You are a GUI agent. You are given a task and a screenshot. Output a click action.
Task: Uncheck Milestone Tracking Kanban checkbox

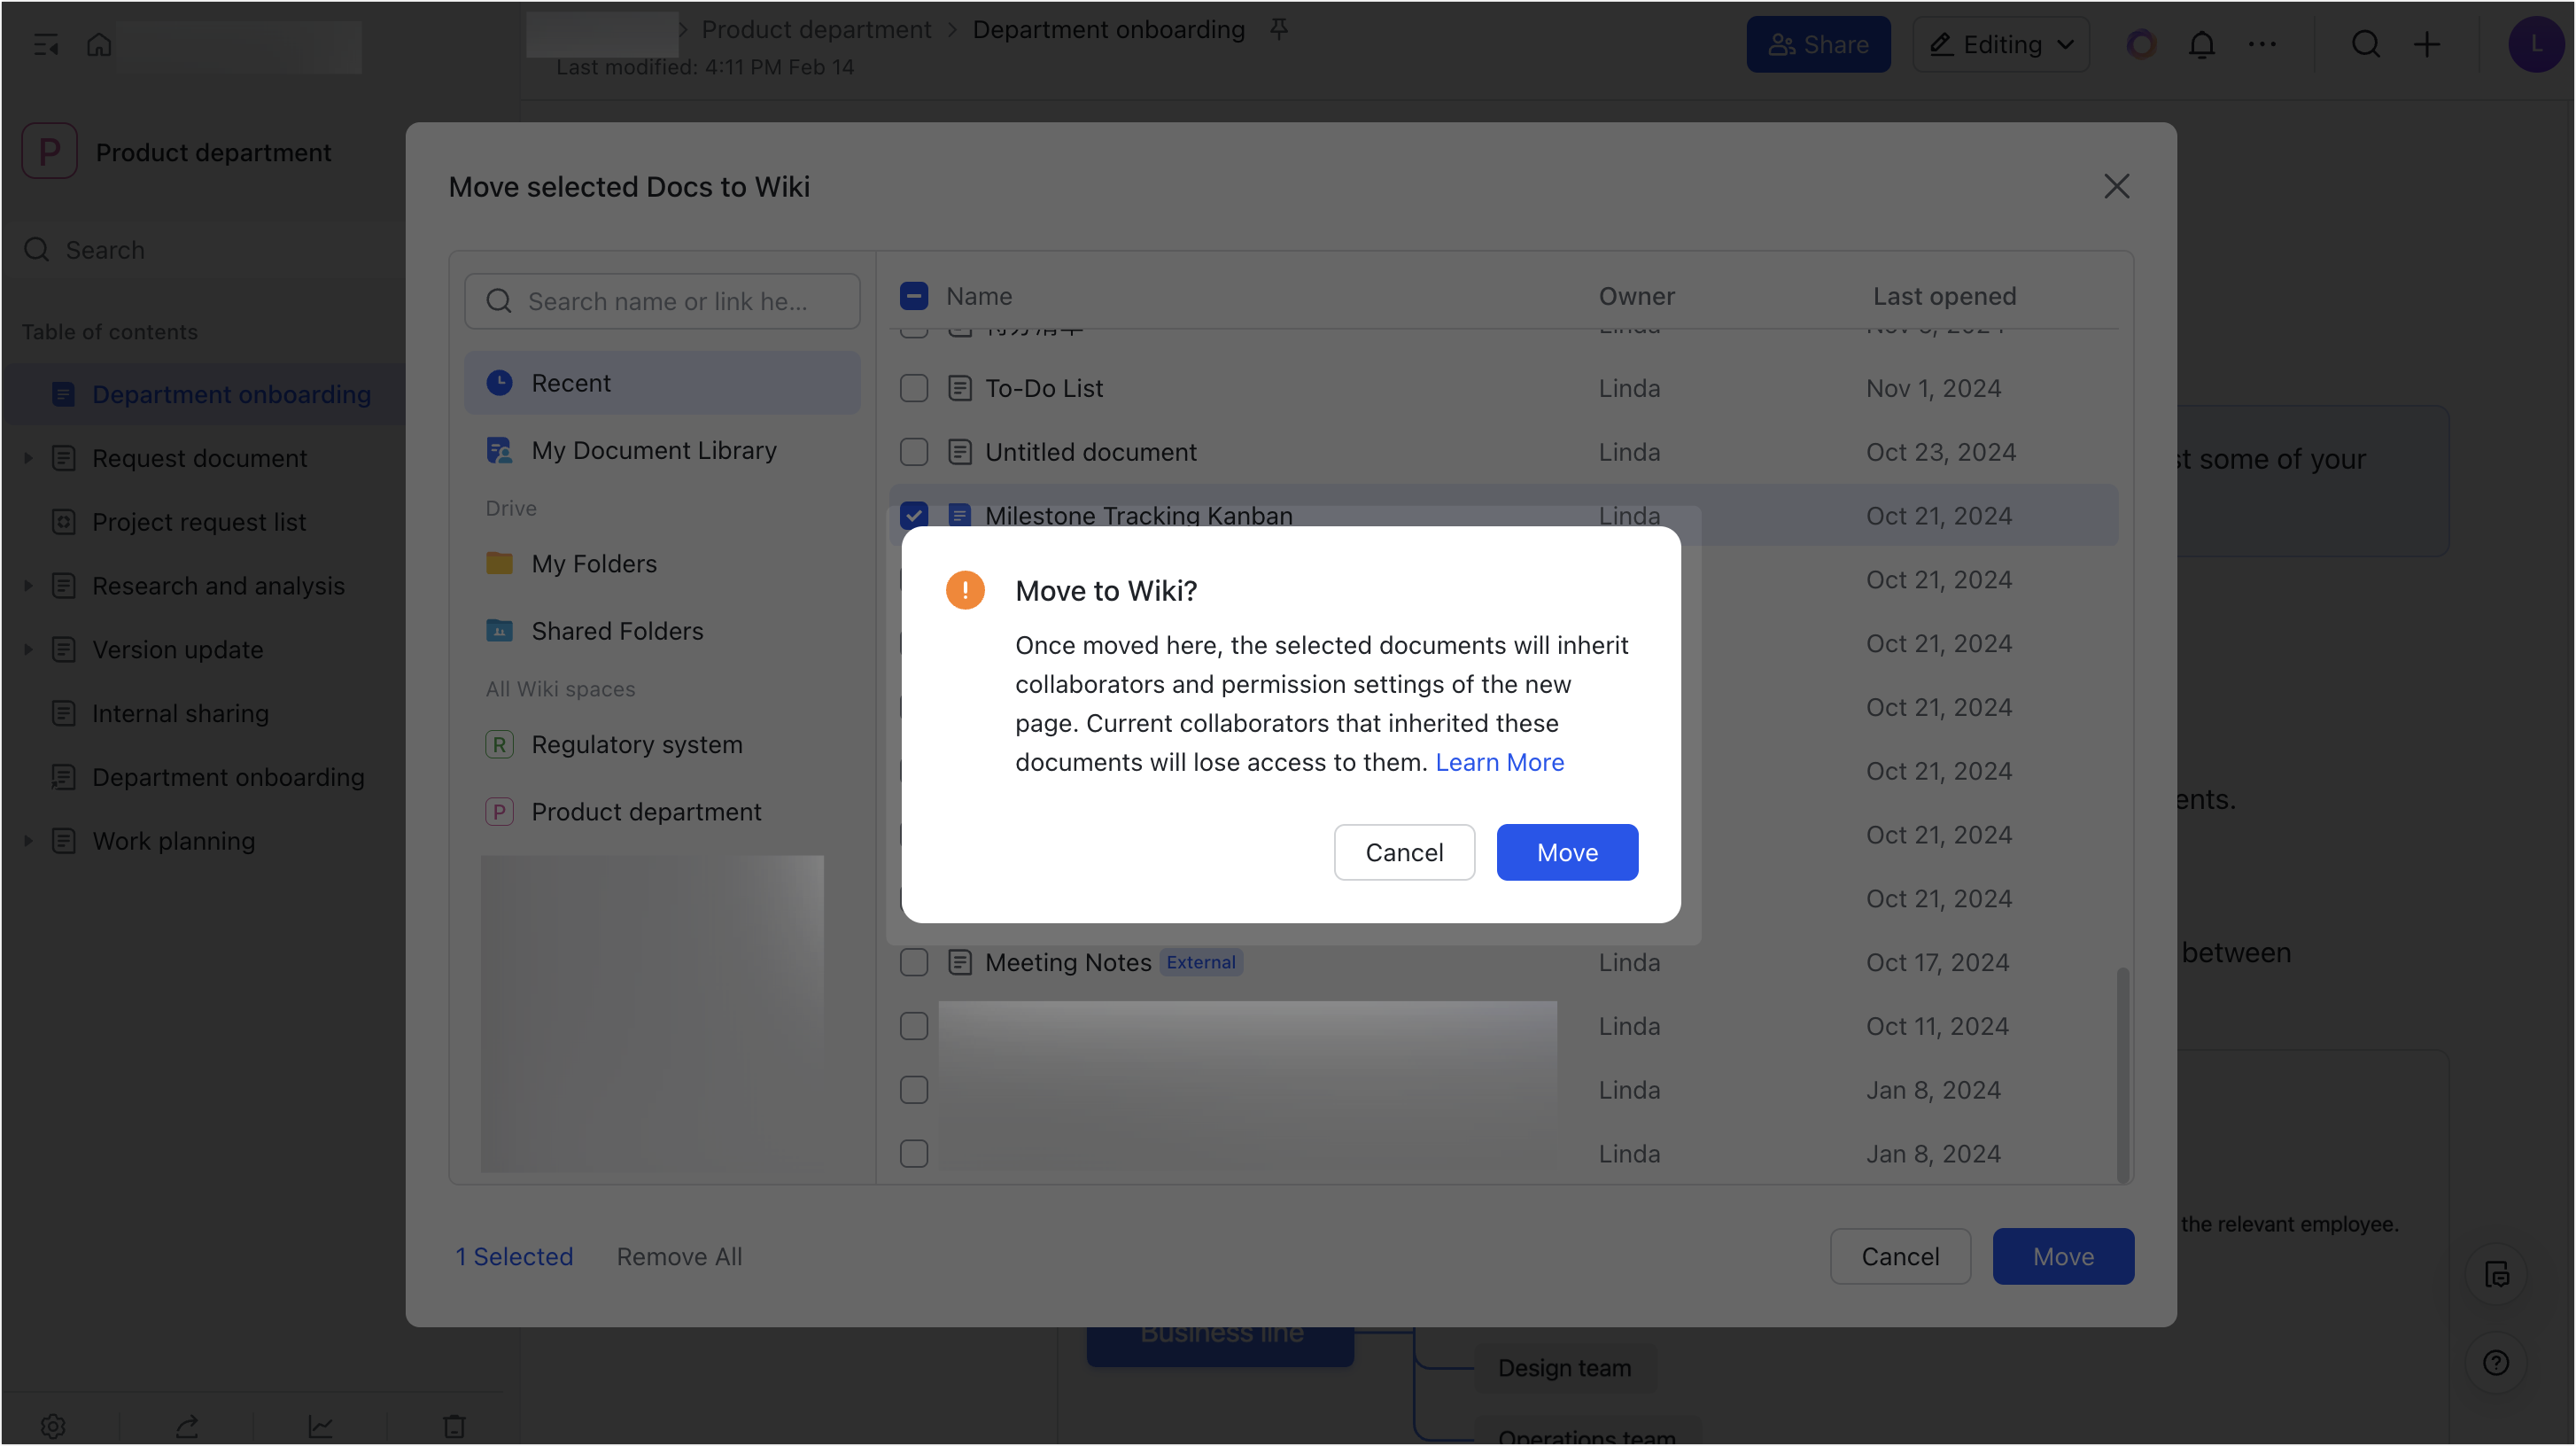(914, 515)
